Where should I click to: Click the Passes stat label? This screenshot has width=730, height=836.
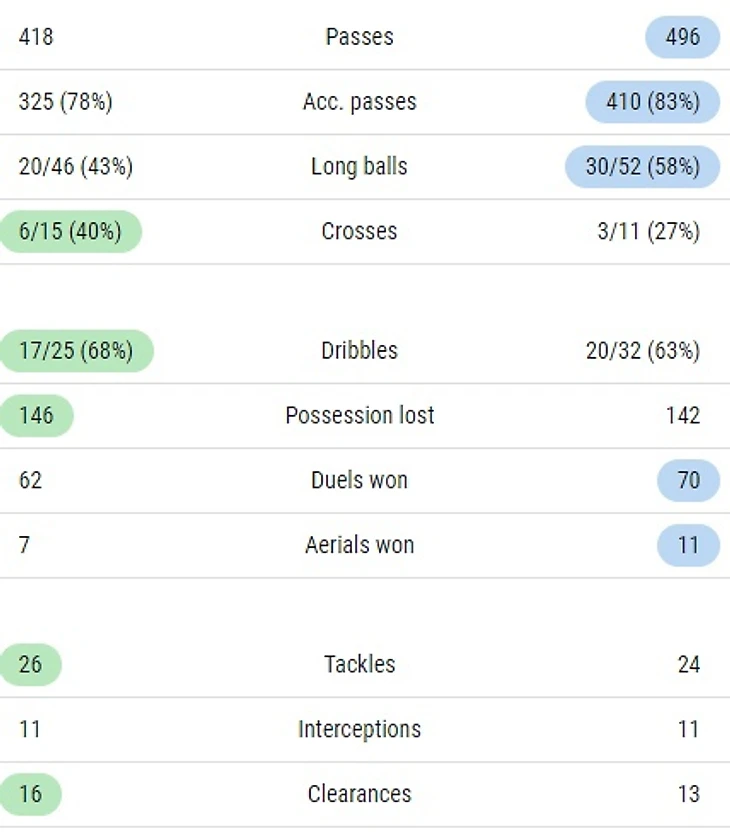click(x=360, y=37)
